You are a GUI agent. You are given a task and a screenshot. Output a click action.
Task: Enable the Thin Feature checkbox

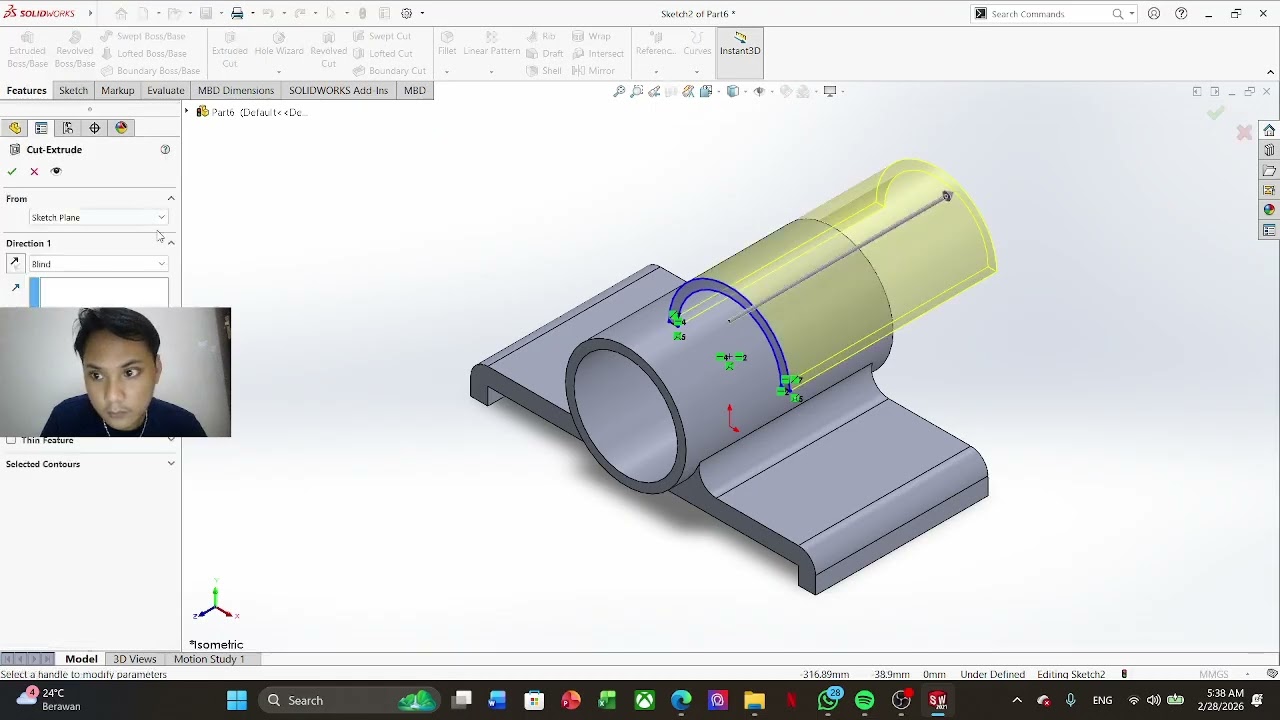pos(11,440)
